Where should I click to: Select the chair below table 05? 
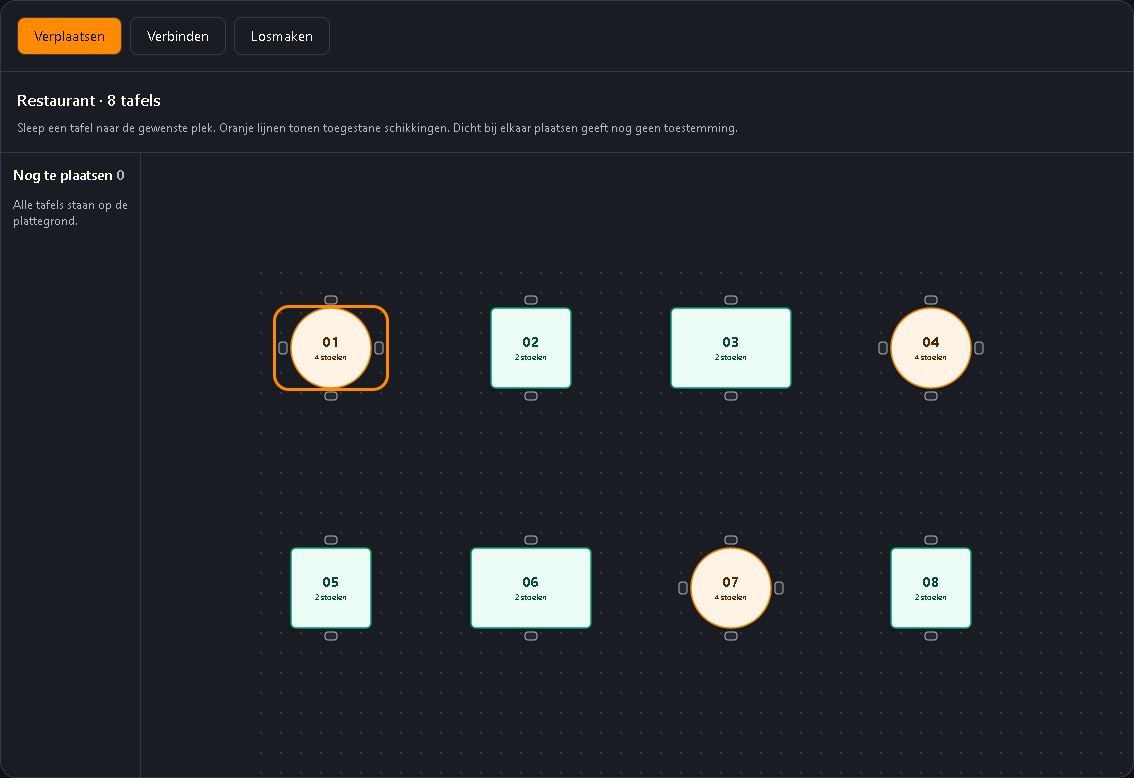pos(331,636)
